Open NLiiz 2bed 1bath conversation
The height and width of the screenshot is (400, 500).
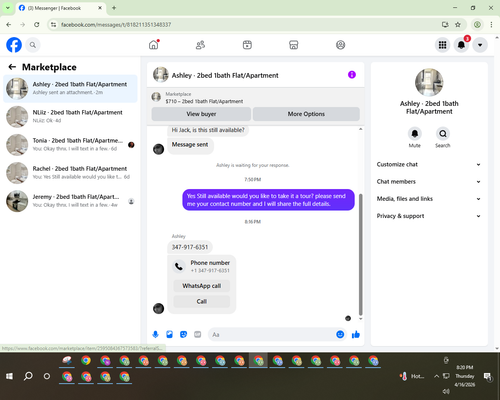[x=70, y=117]
